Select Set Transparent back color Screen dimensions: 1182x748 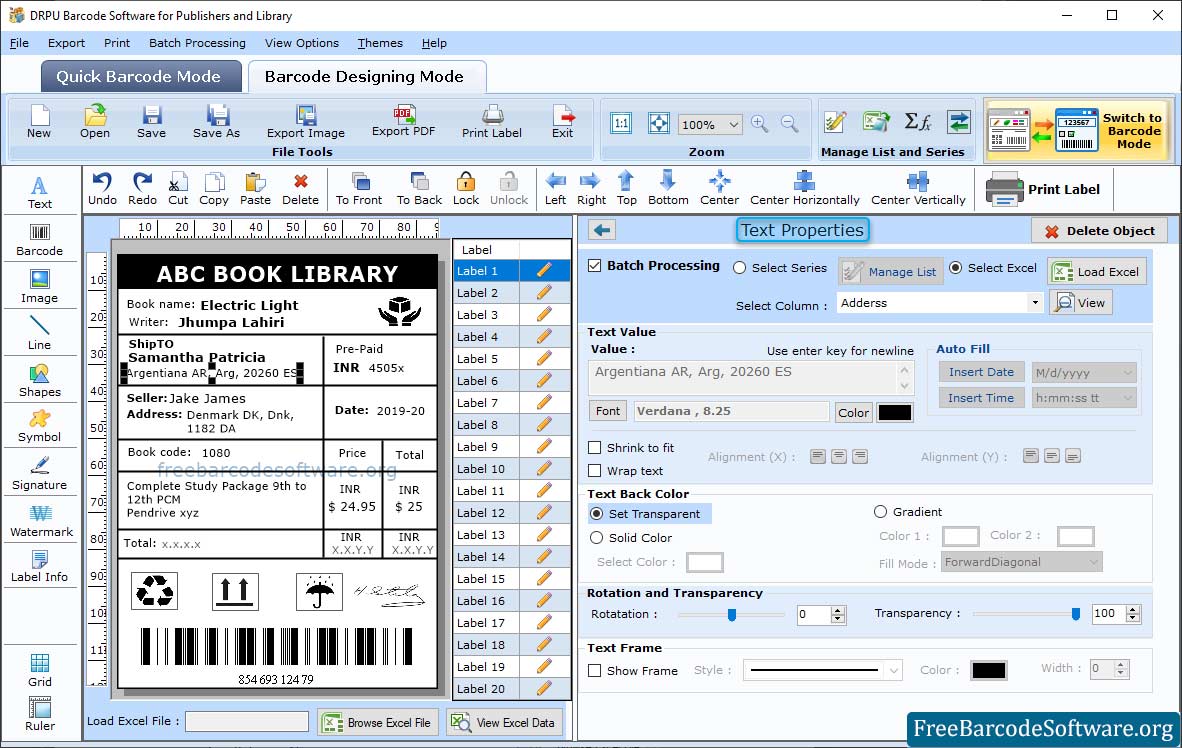click(596, 513)
